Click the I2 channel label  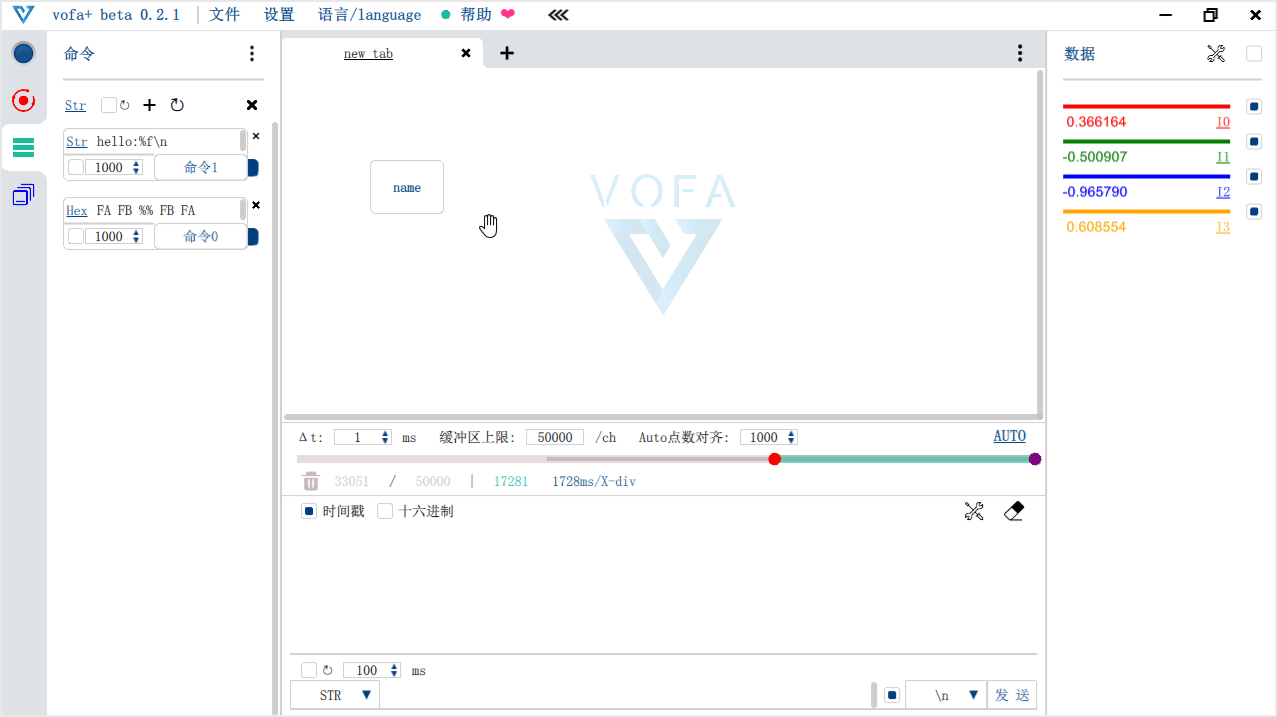coord(1223,192)
